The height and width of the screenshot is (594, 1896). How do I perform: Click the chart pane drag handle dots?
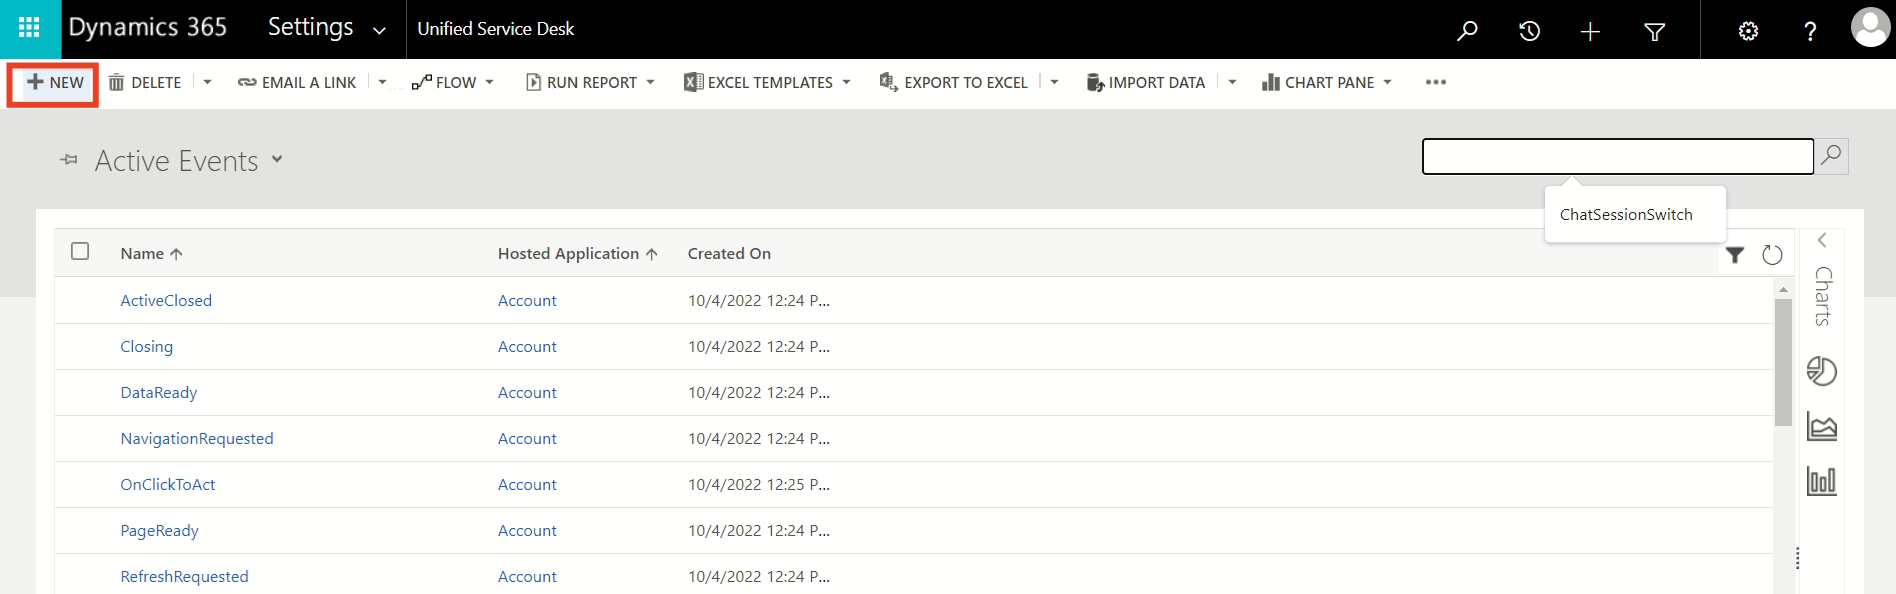point(1798,559)
